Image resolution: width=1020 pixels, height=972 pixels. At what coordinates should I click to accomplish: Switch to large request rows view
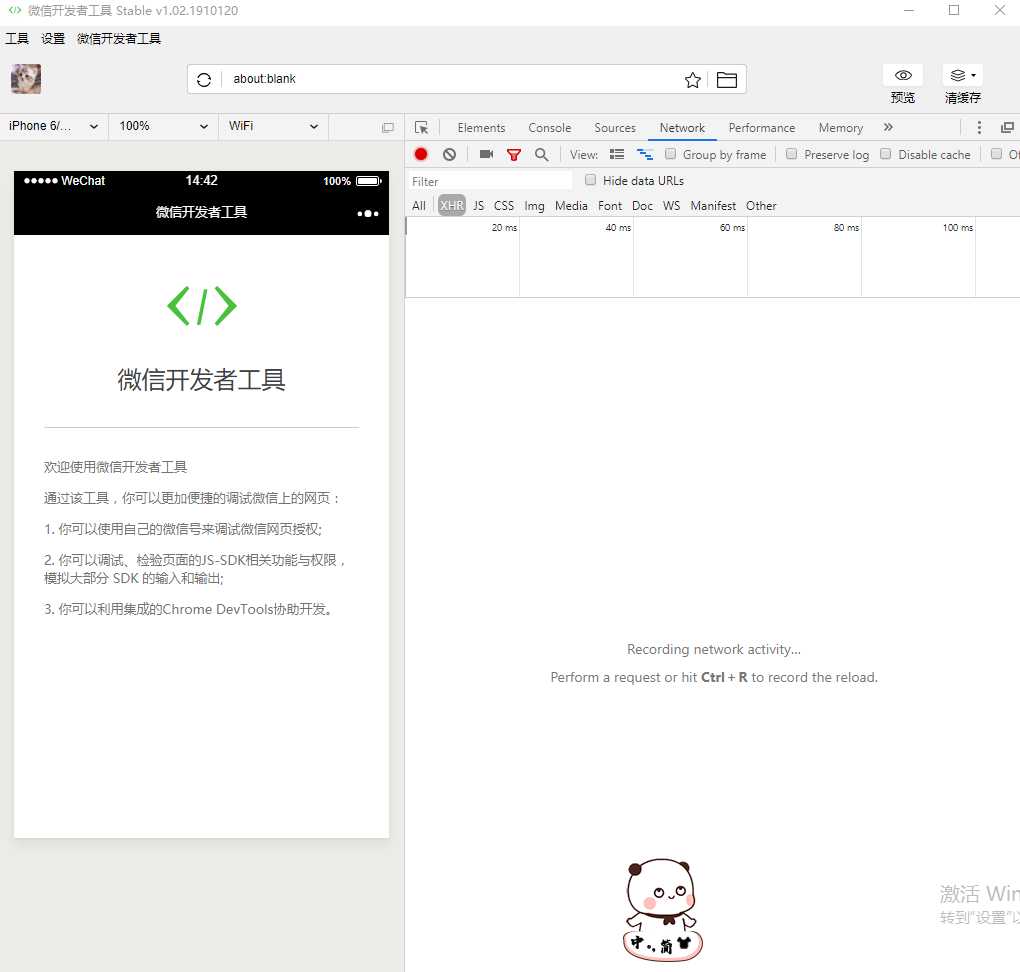[617, 154]
